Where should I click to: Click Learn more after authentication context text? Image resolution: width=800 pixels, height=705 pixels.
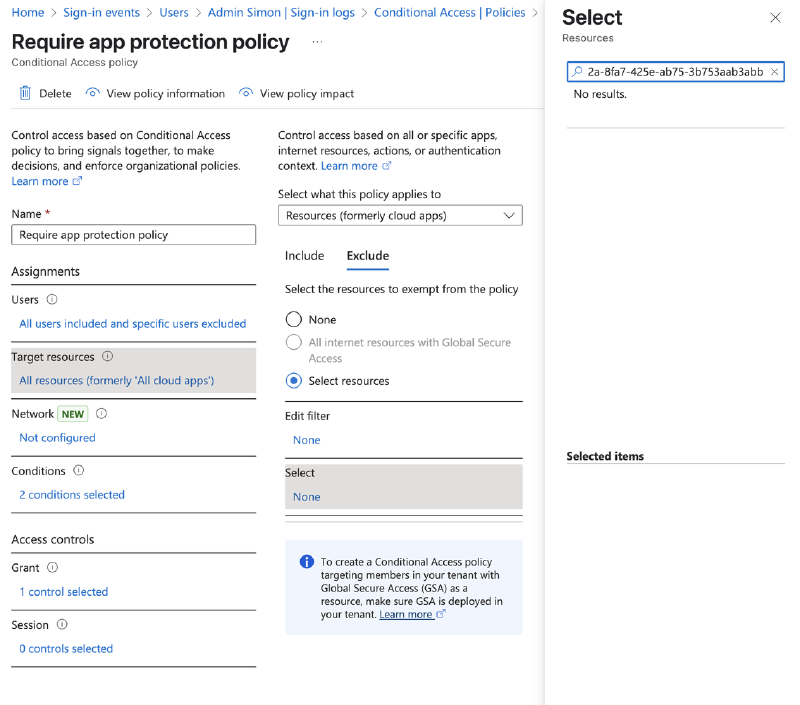point(349,166)
